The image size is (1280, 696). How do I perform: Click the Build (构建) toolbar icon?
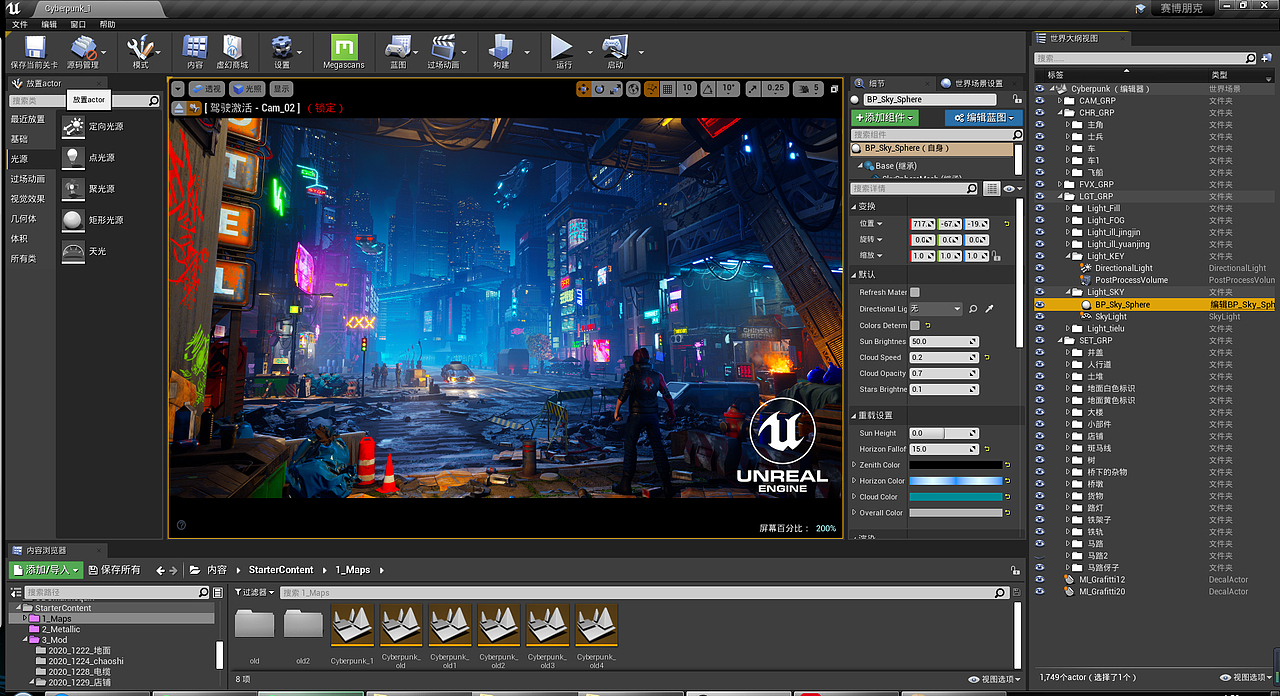[x=500, y=47]
